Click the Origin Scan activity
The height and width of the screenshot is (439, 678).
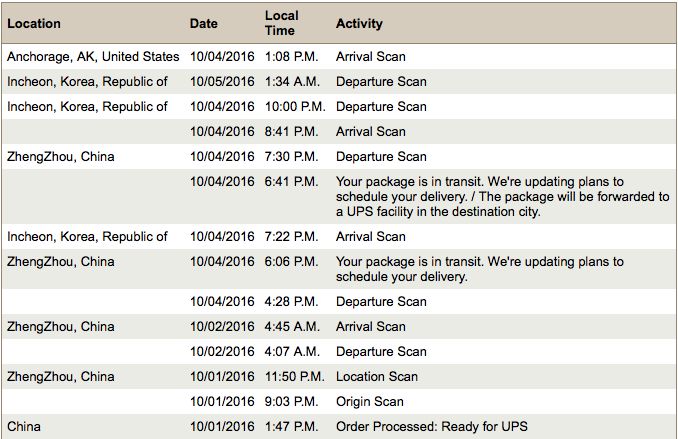370,402
